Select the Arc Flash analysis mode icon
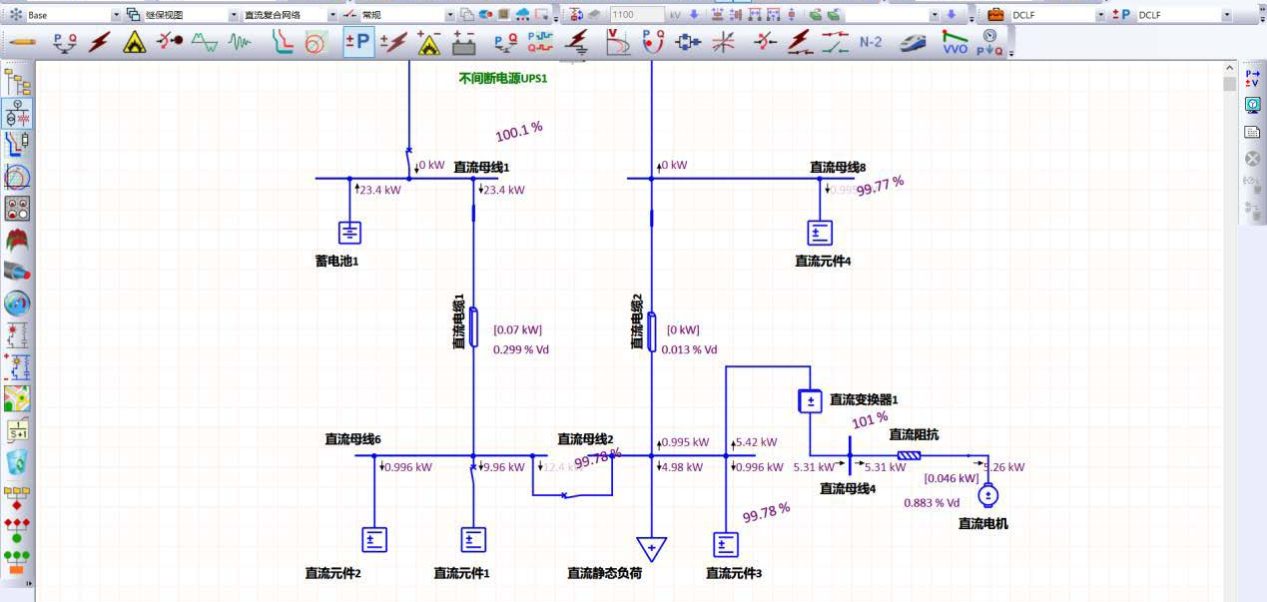The height and width of the screenshot is (602, 1267). coord(134,43)
